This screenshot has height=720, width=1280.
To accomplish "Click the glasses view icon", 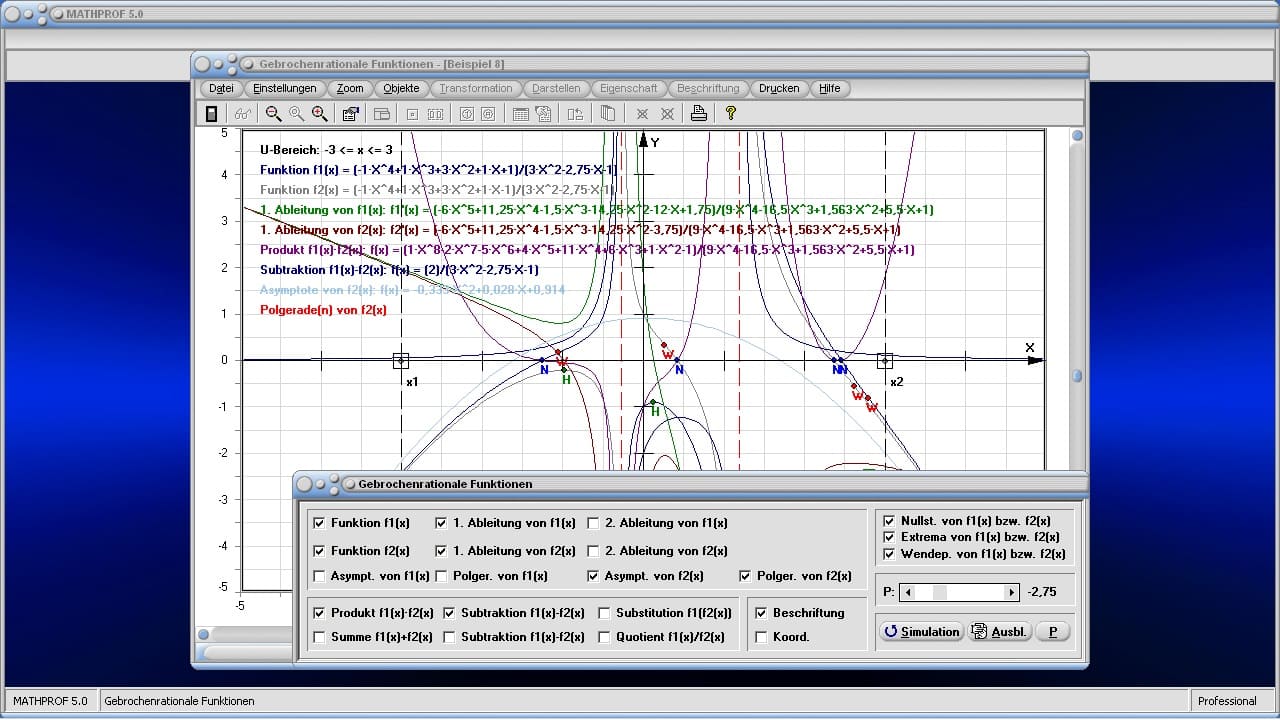I will [243, 114].
